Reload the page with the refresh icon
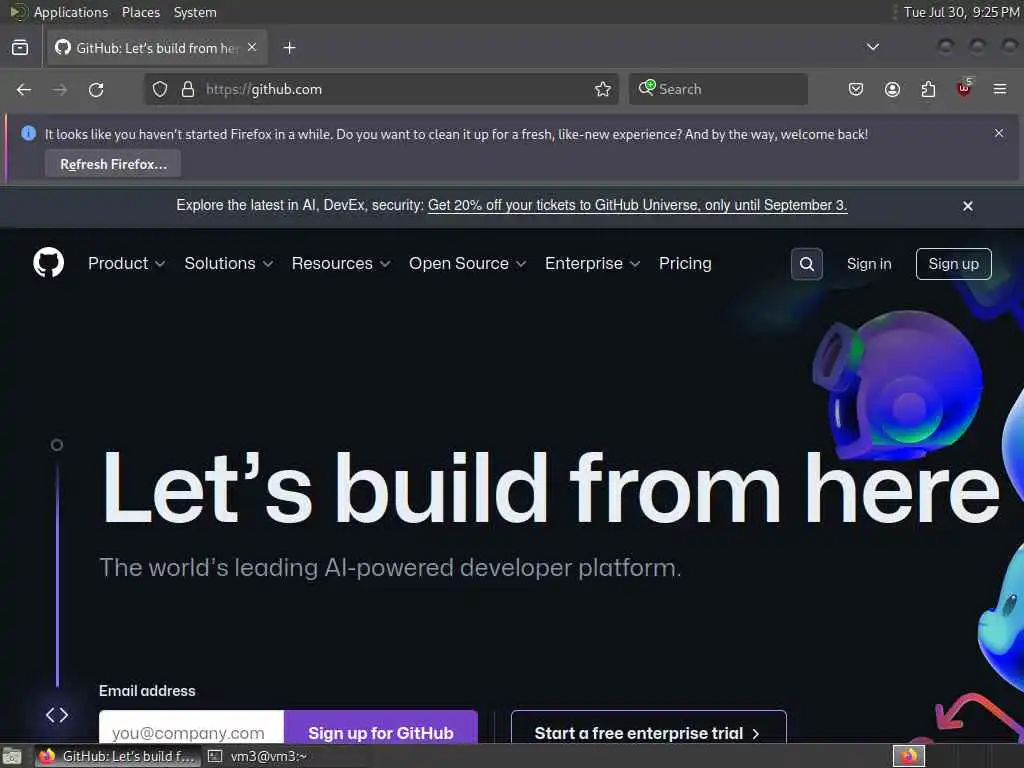1024x768 pixels. [96, 89]
